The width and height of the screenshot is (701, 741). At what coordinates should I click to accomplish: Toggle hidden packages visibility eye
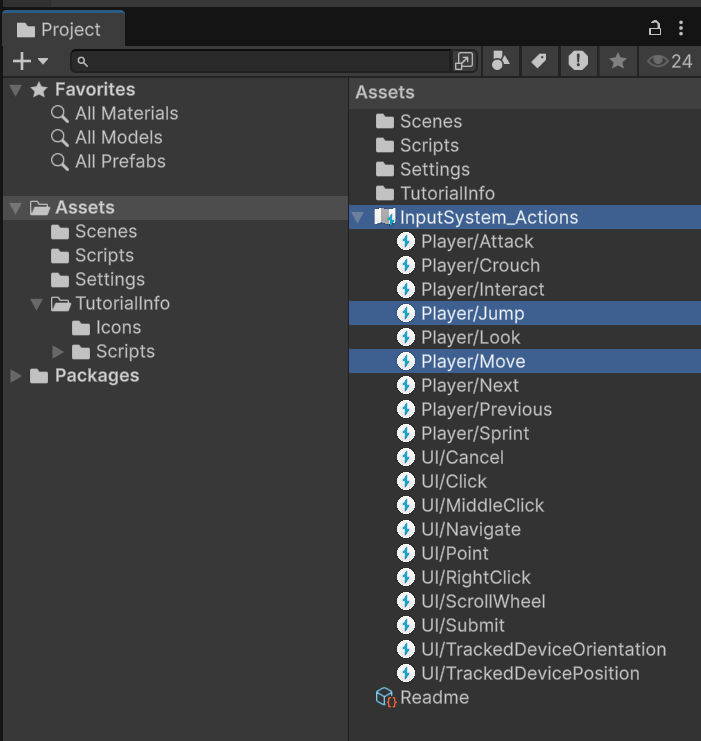pyautogui.click(x=669, y=61)
